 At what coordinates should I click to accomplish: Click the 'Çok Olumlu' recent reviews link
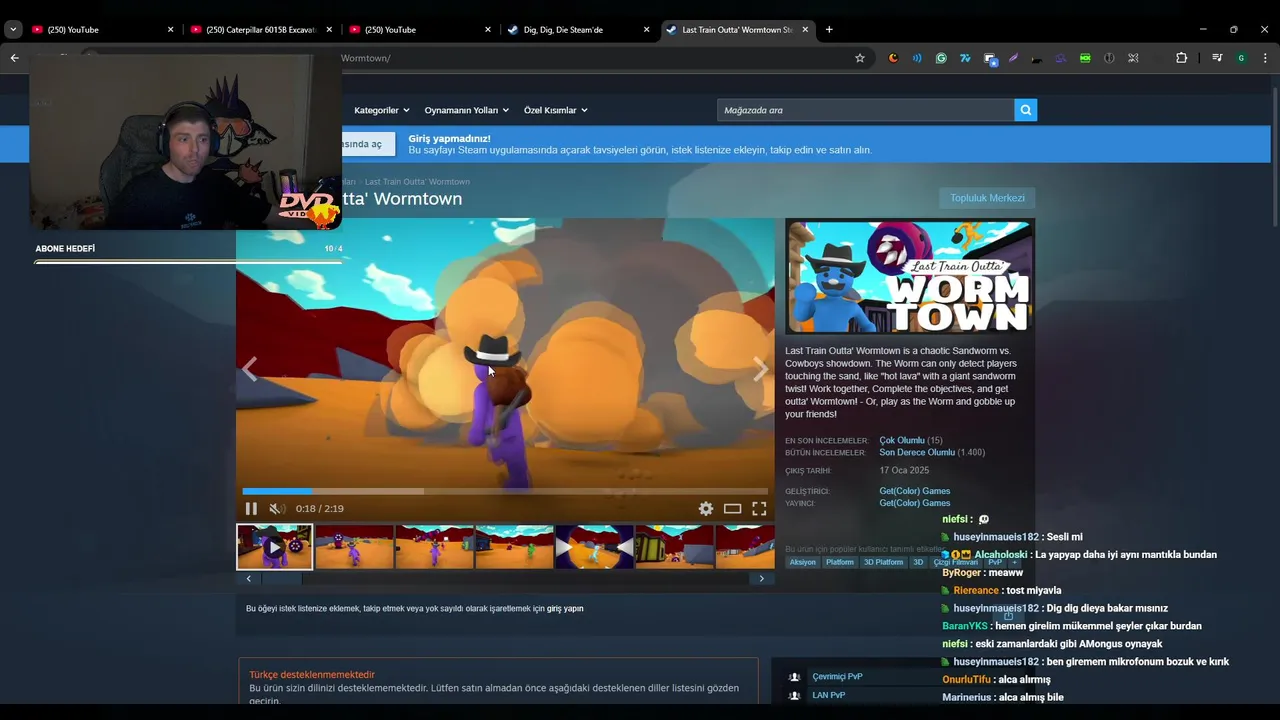(x=902, y=440)
